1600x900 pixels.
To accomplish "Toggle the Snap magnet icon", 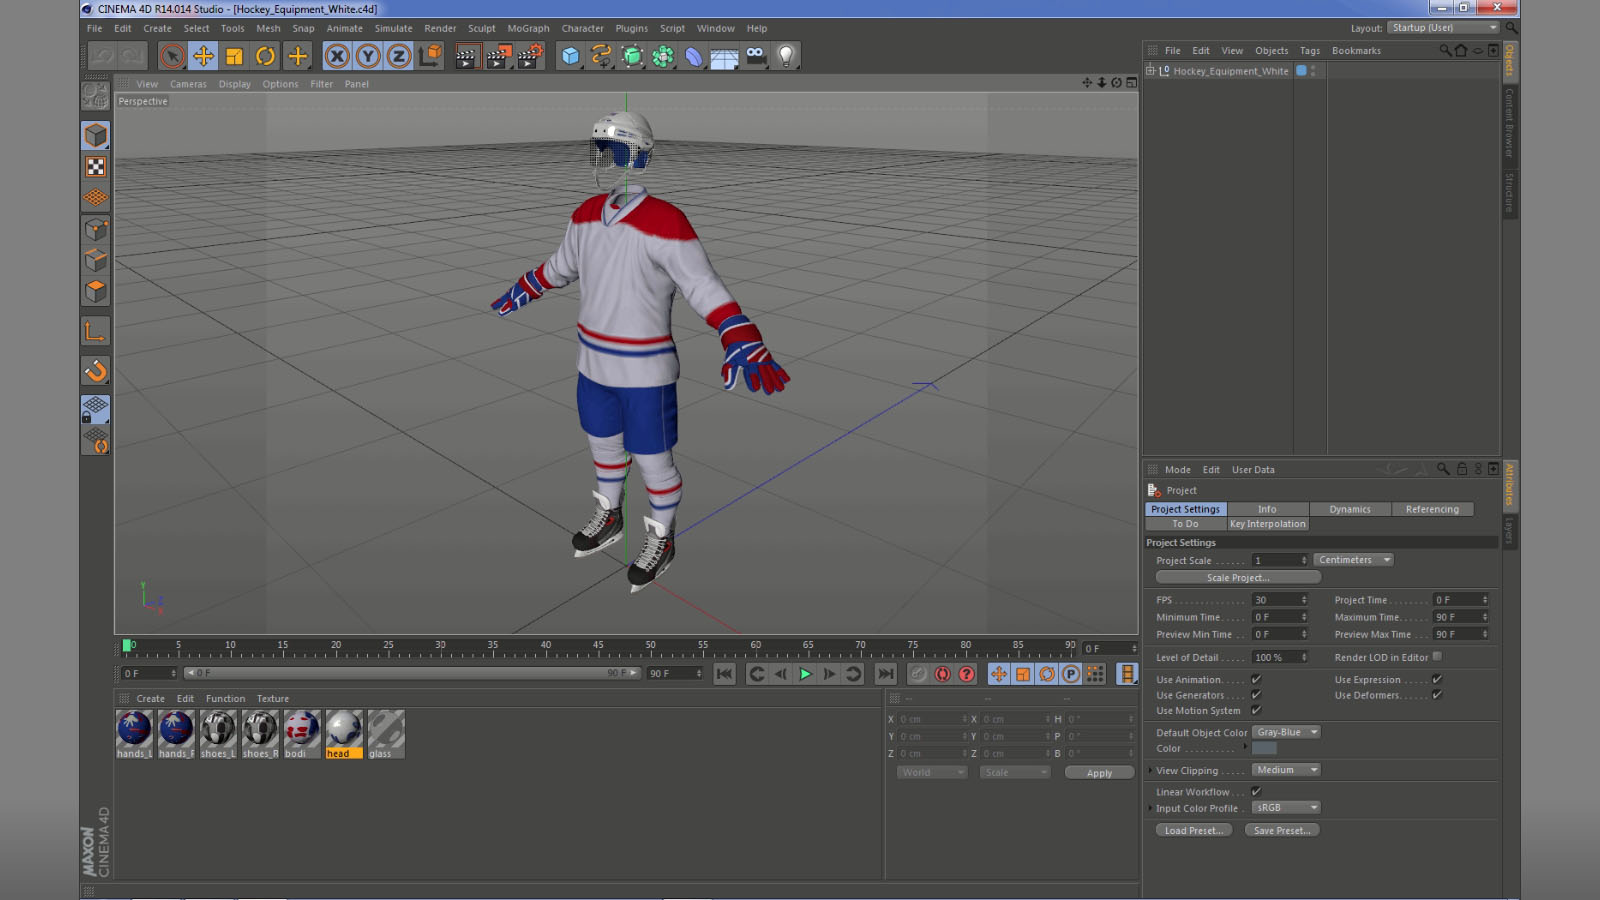I will (96, 371).
